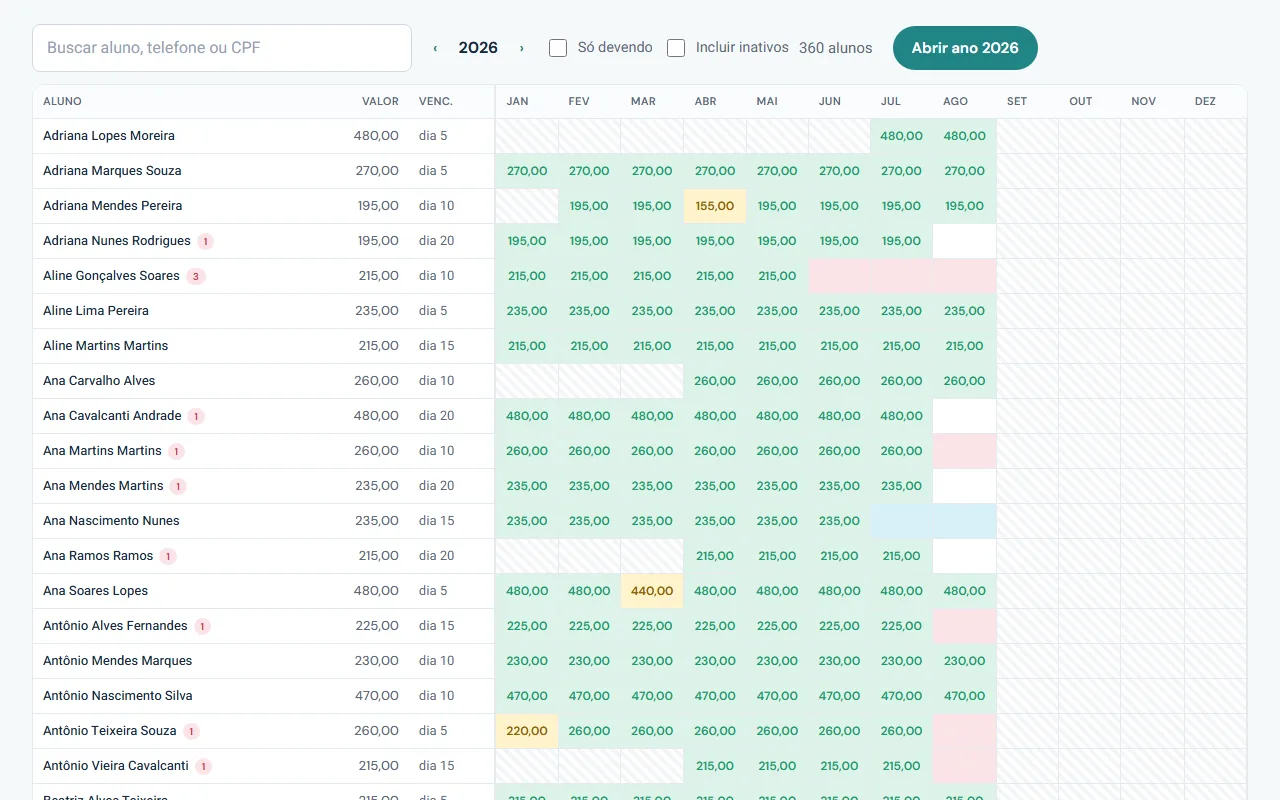Enable the 'Só devendo' checkbox

click(x=558, y=48)
